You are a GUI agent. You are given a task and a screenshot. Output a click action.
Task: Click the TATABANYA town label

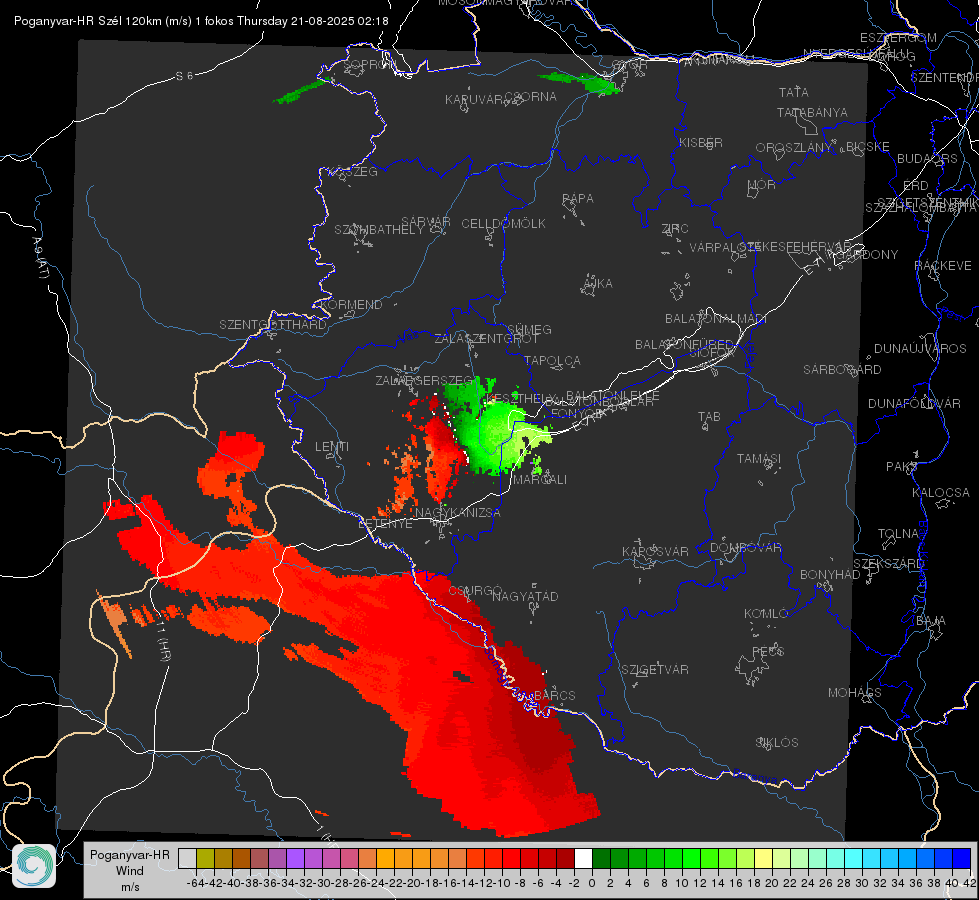[812, 112]
